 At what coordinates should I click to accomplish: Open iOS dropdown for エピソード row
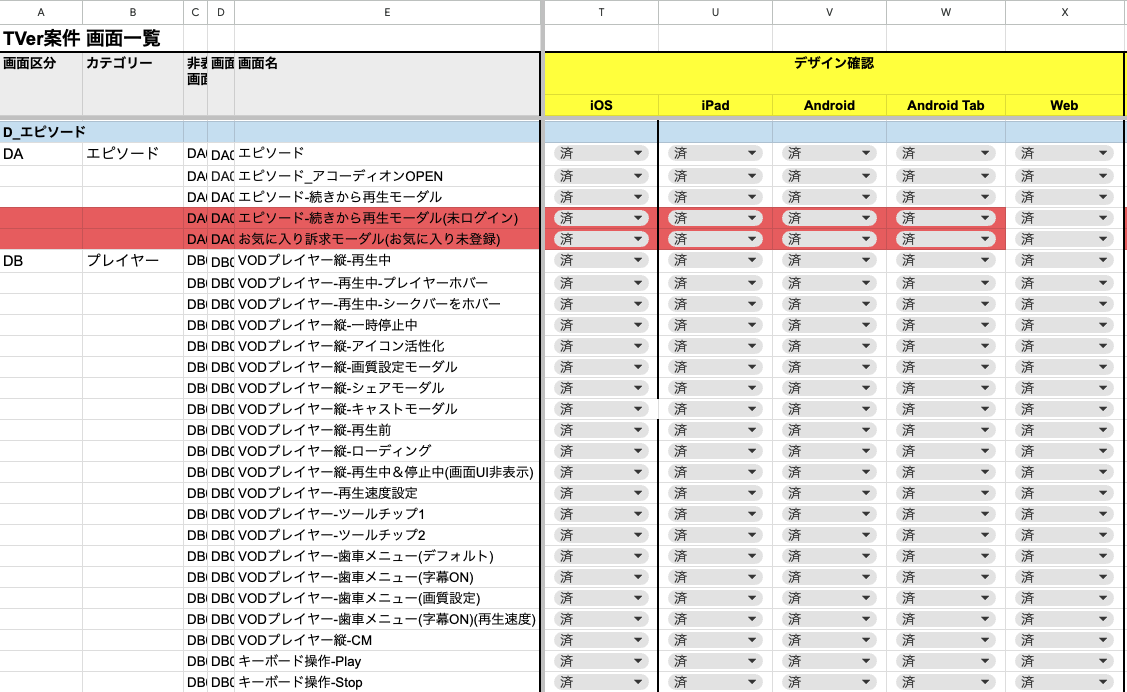tap(601, 153)
